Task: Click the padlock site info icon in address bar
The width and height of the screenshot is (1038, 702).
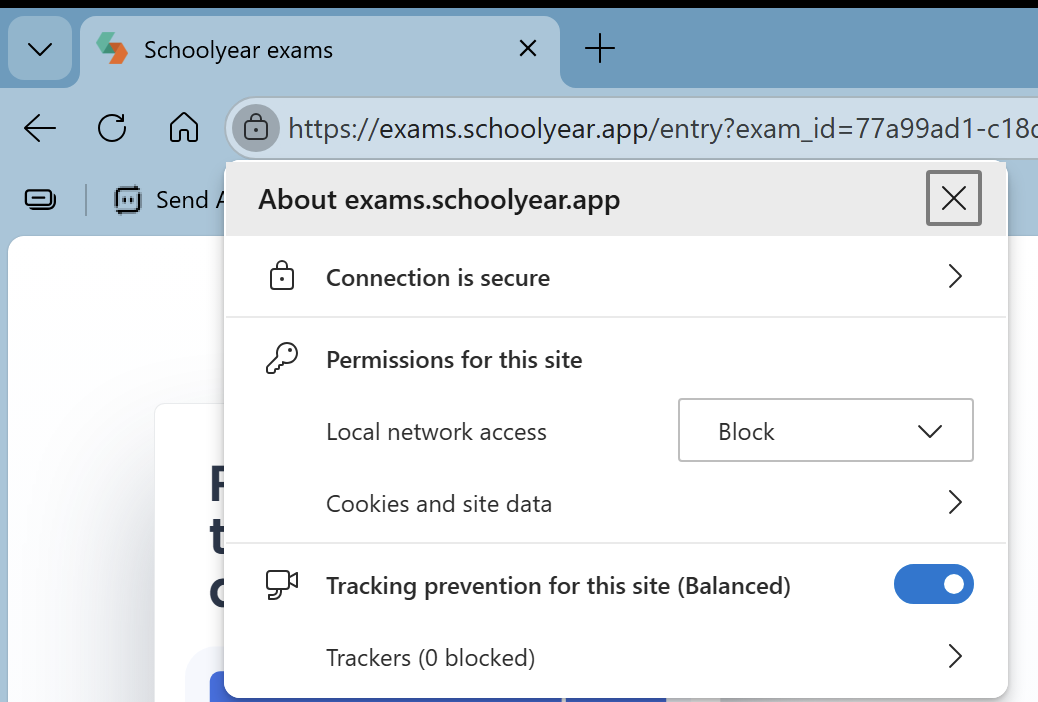Action: [256, 128]
